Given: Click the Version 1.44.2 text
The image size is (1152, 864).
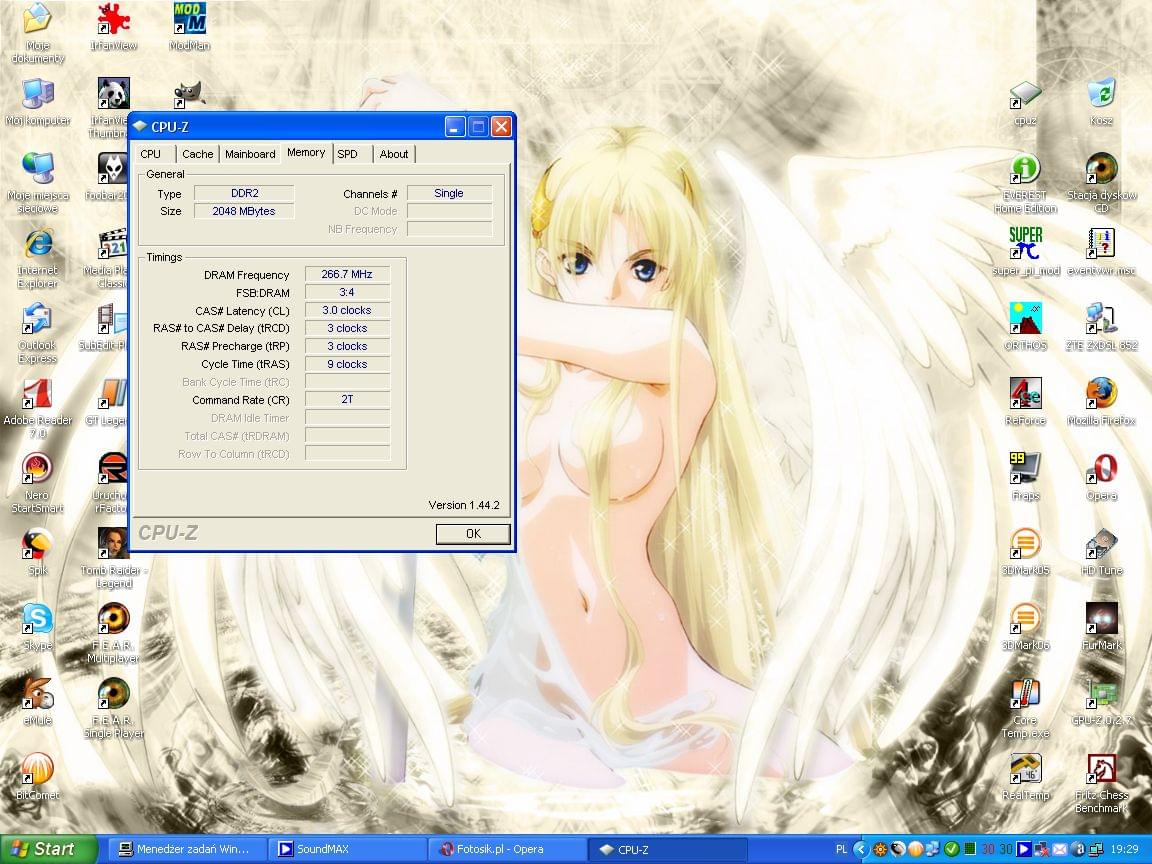Looking at the screenshot, I should pos(464,505).
